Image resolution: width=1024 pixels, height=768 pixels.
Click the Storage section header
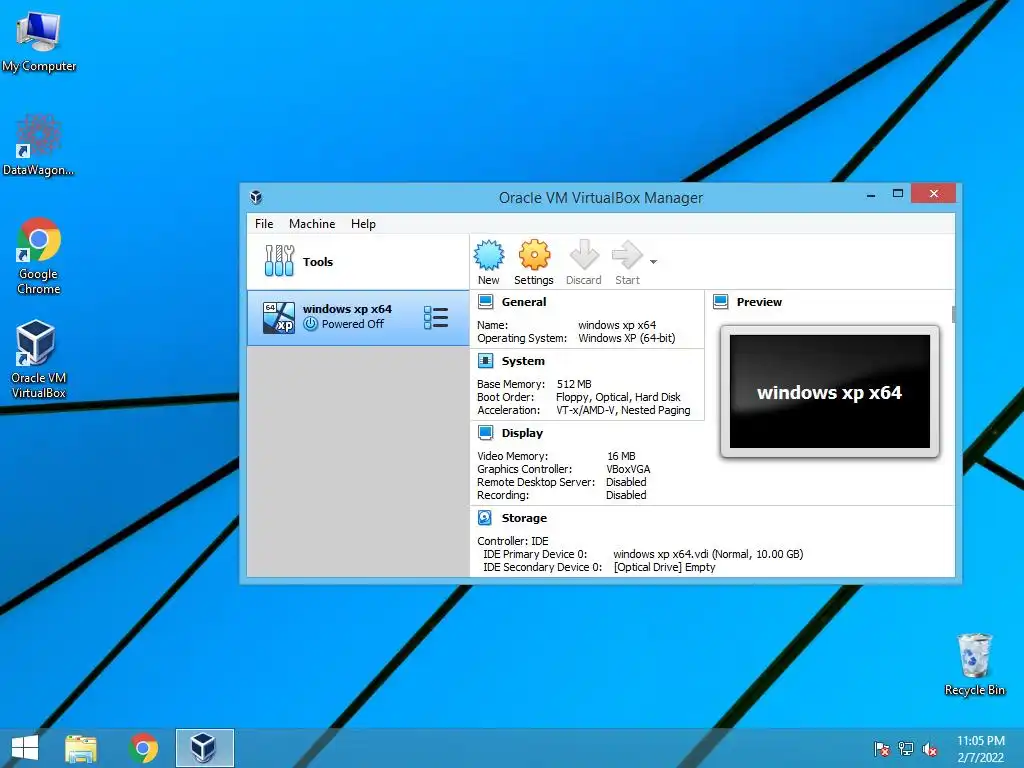coord(524,517)
